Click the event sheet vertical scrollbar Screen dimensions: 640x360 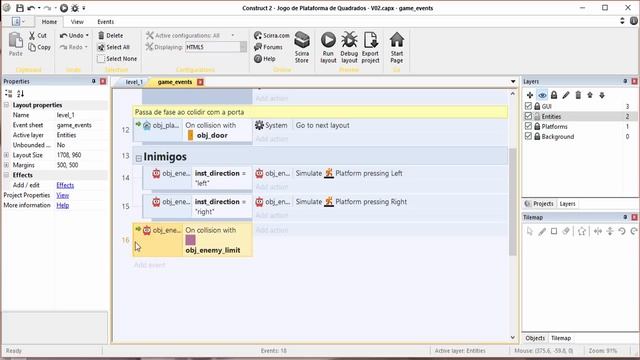point(513,202)
